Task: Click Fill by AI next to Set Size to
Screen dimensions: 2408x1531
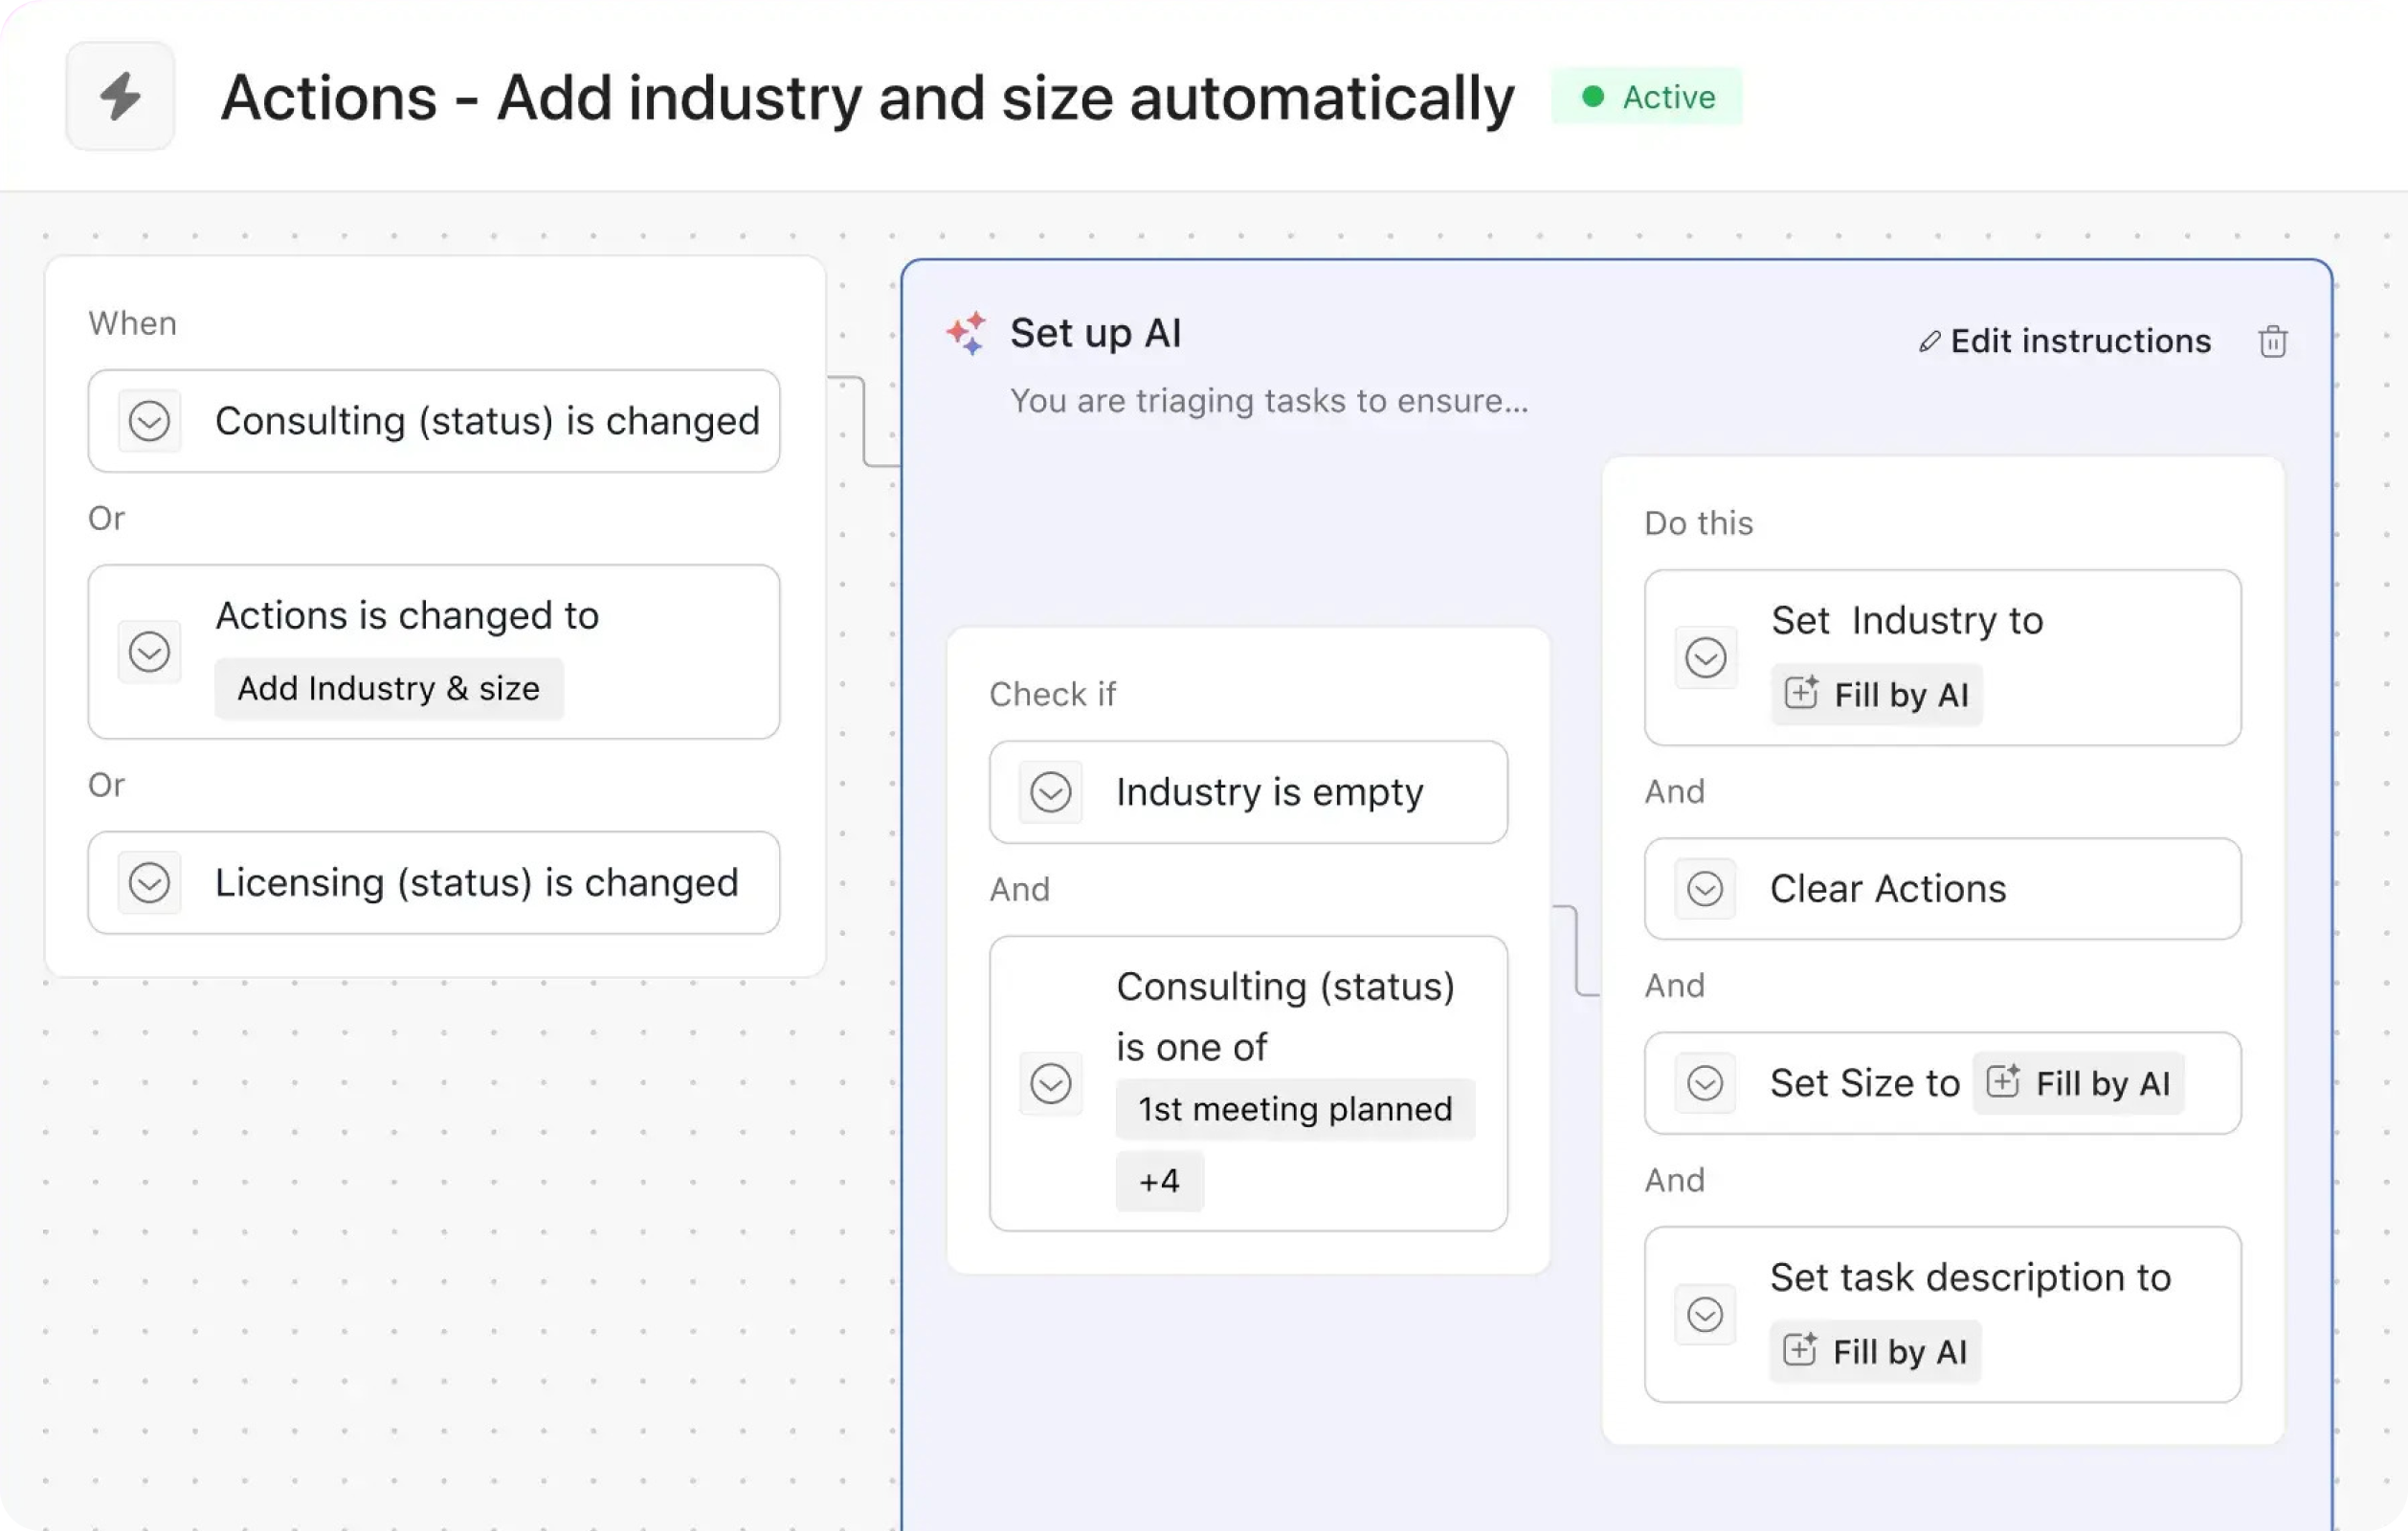Action: click(x=2078, y=1083)
